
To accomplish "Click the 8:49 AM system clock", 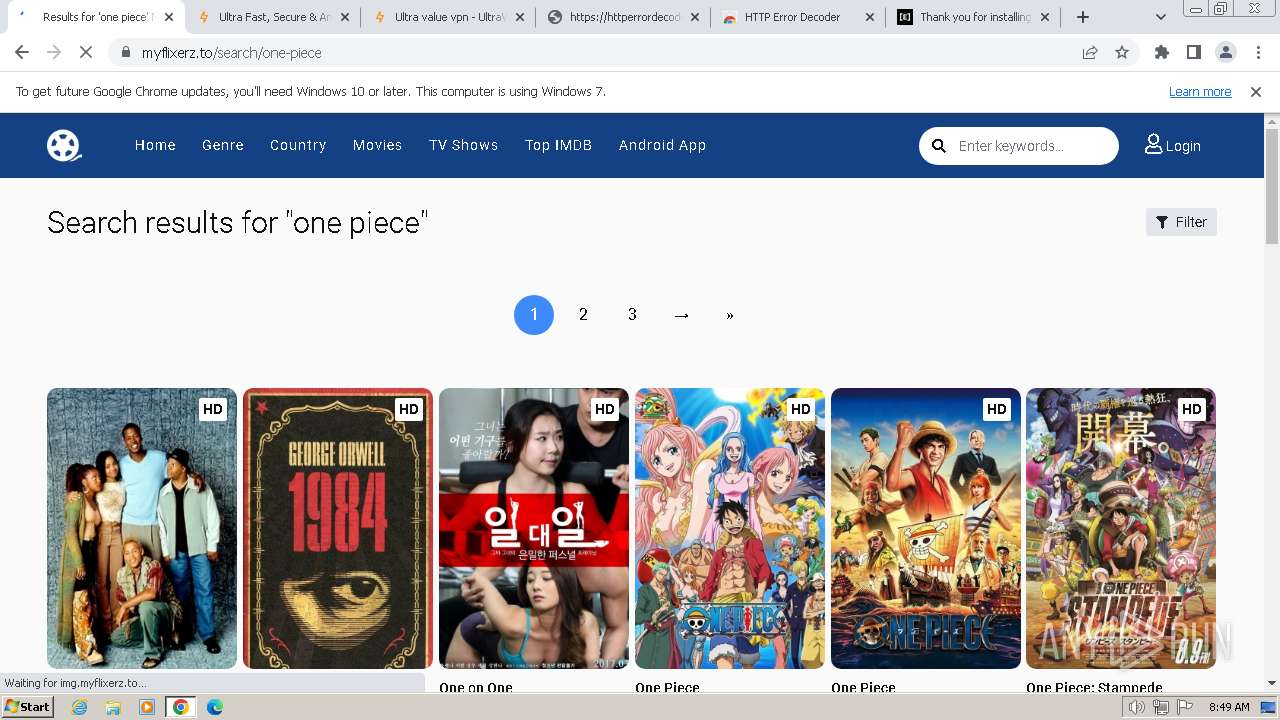I will (1229, 707).
